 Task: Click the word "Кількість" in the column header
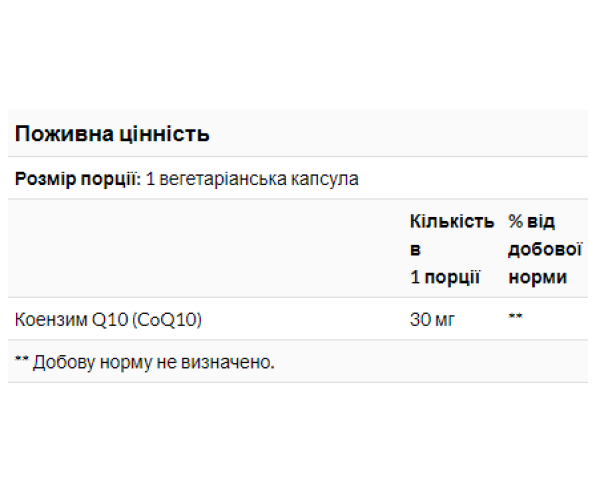coord(451,221)
